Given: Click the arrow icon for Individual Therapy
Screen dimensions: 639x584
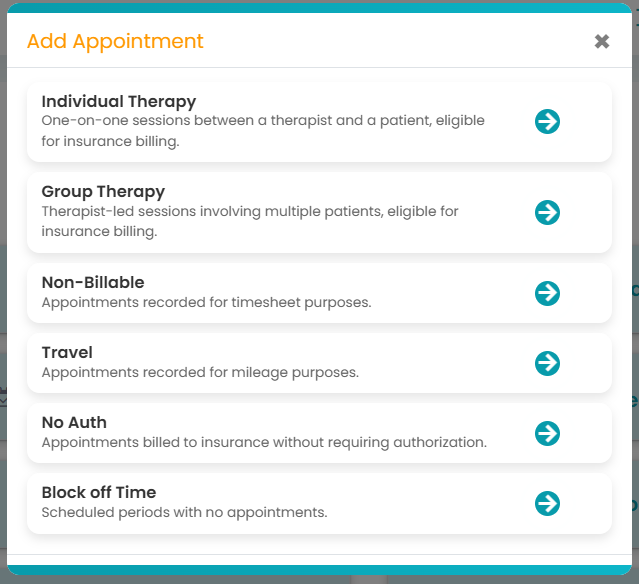Looking at the screenshot, I should (x=547, y=122).
